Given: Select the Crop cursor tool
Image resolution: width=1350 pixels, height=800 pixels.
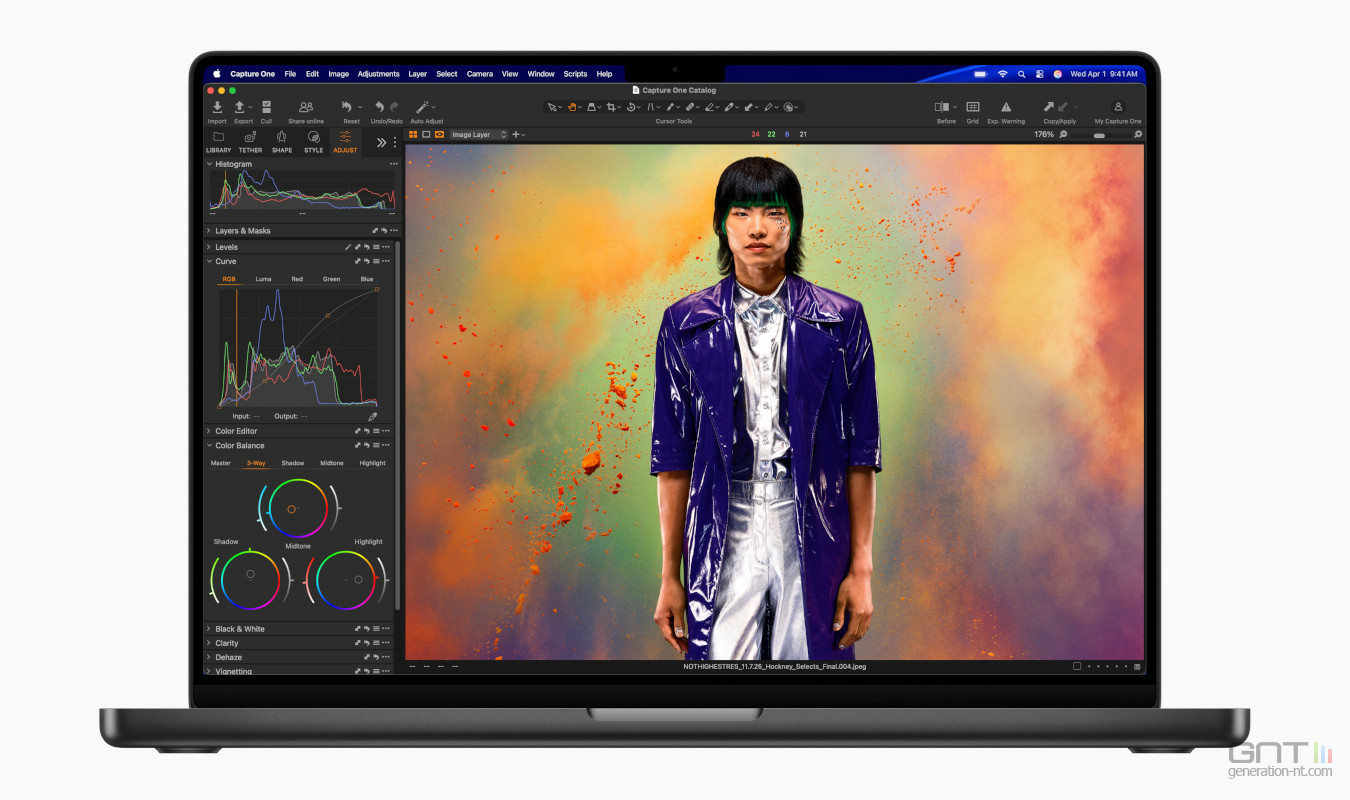Looking at the screenshot, I should pyautogui.click(x=613, y=107).
